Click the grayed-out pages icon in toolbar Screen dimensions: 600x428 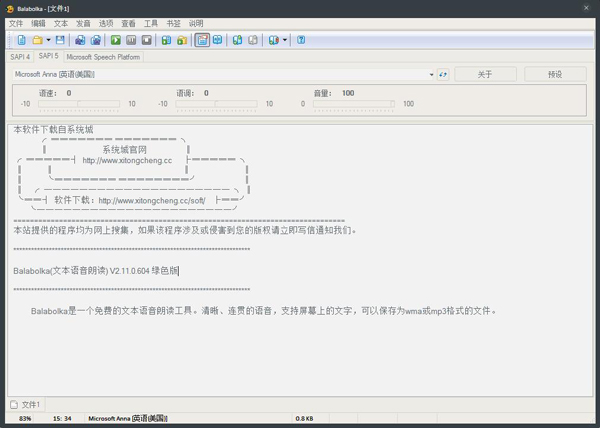(x=253, y=40)
